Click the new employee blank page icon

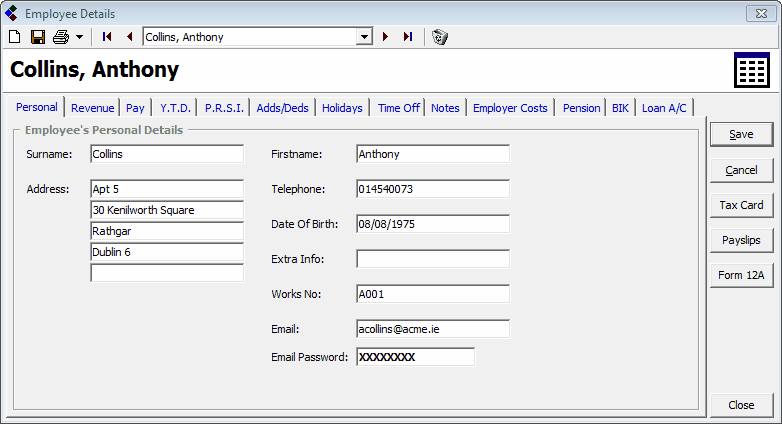[14, 37]
